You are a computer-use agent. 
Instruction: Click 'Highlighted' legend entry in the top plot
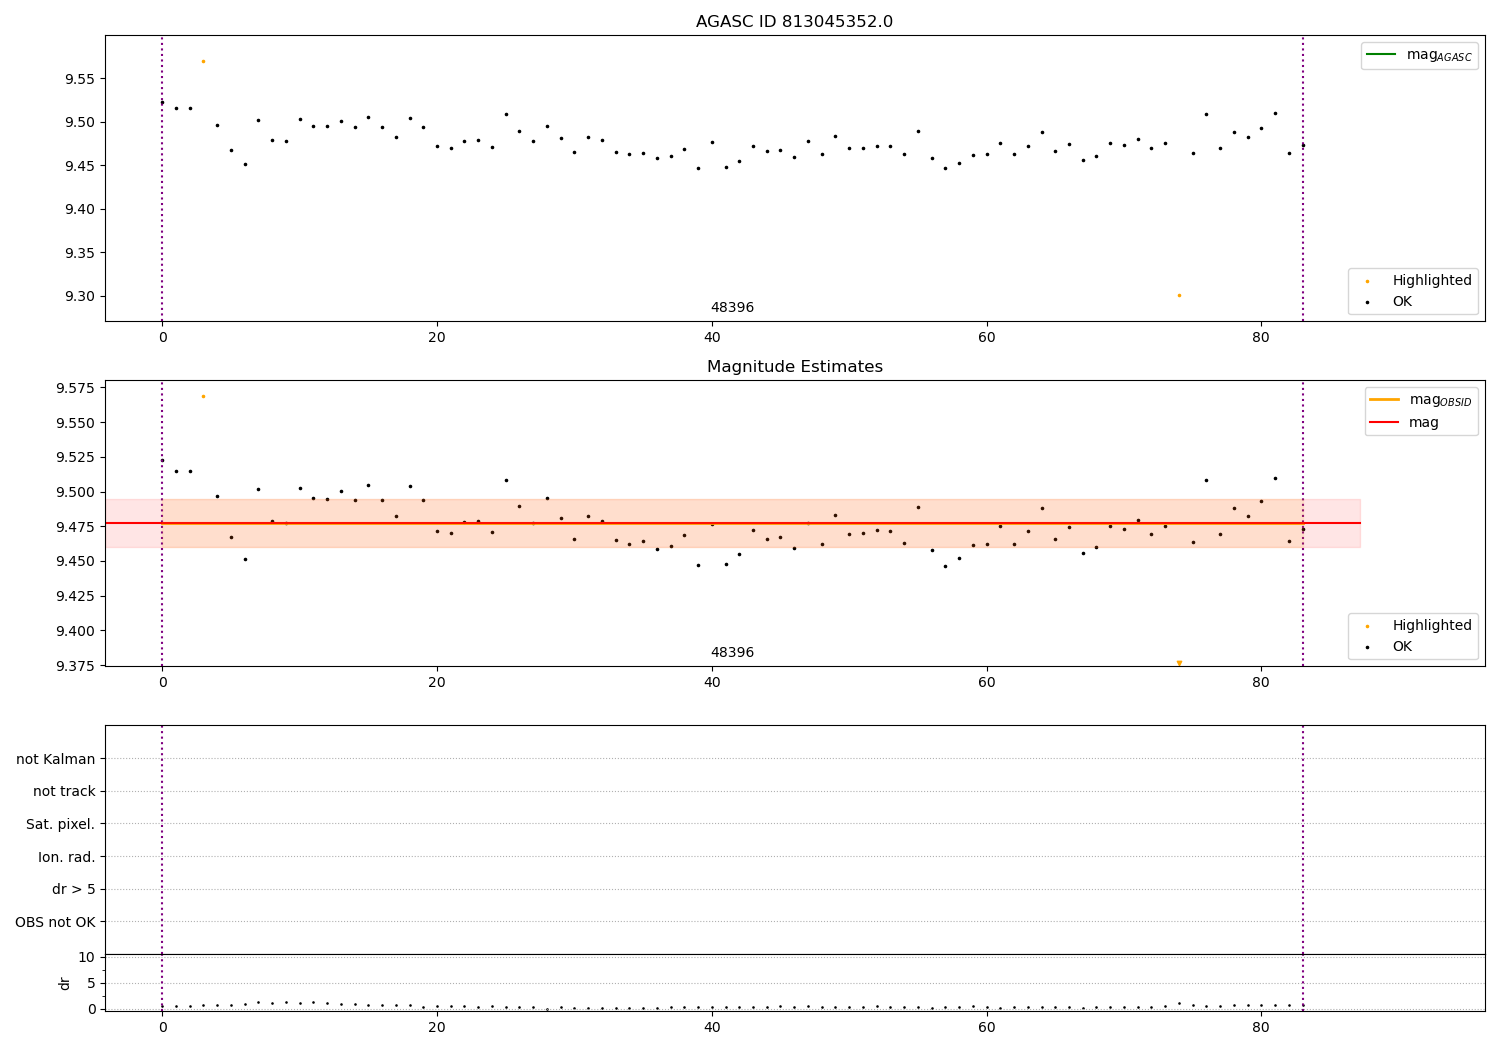point(1432,281)
